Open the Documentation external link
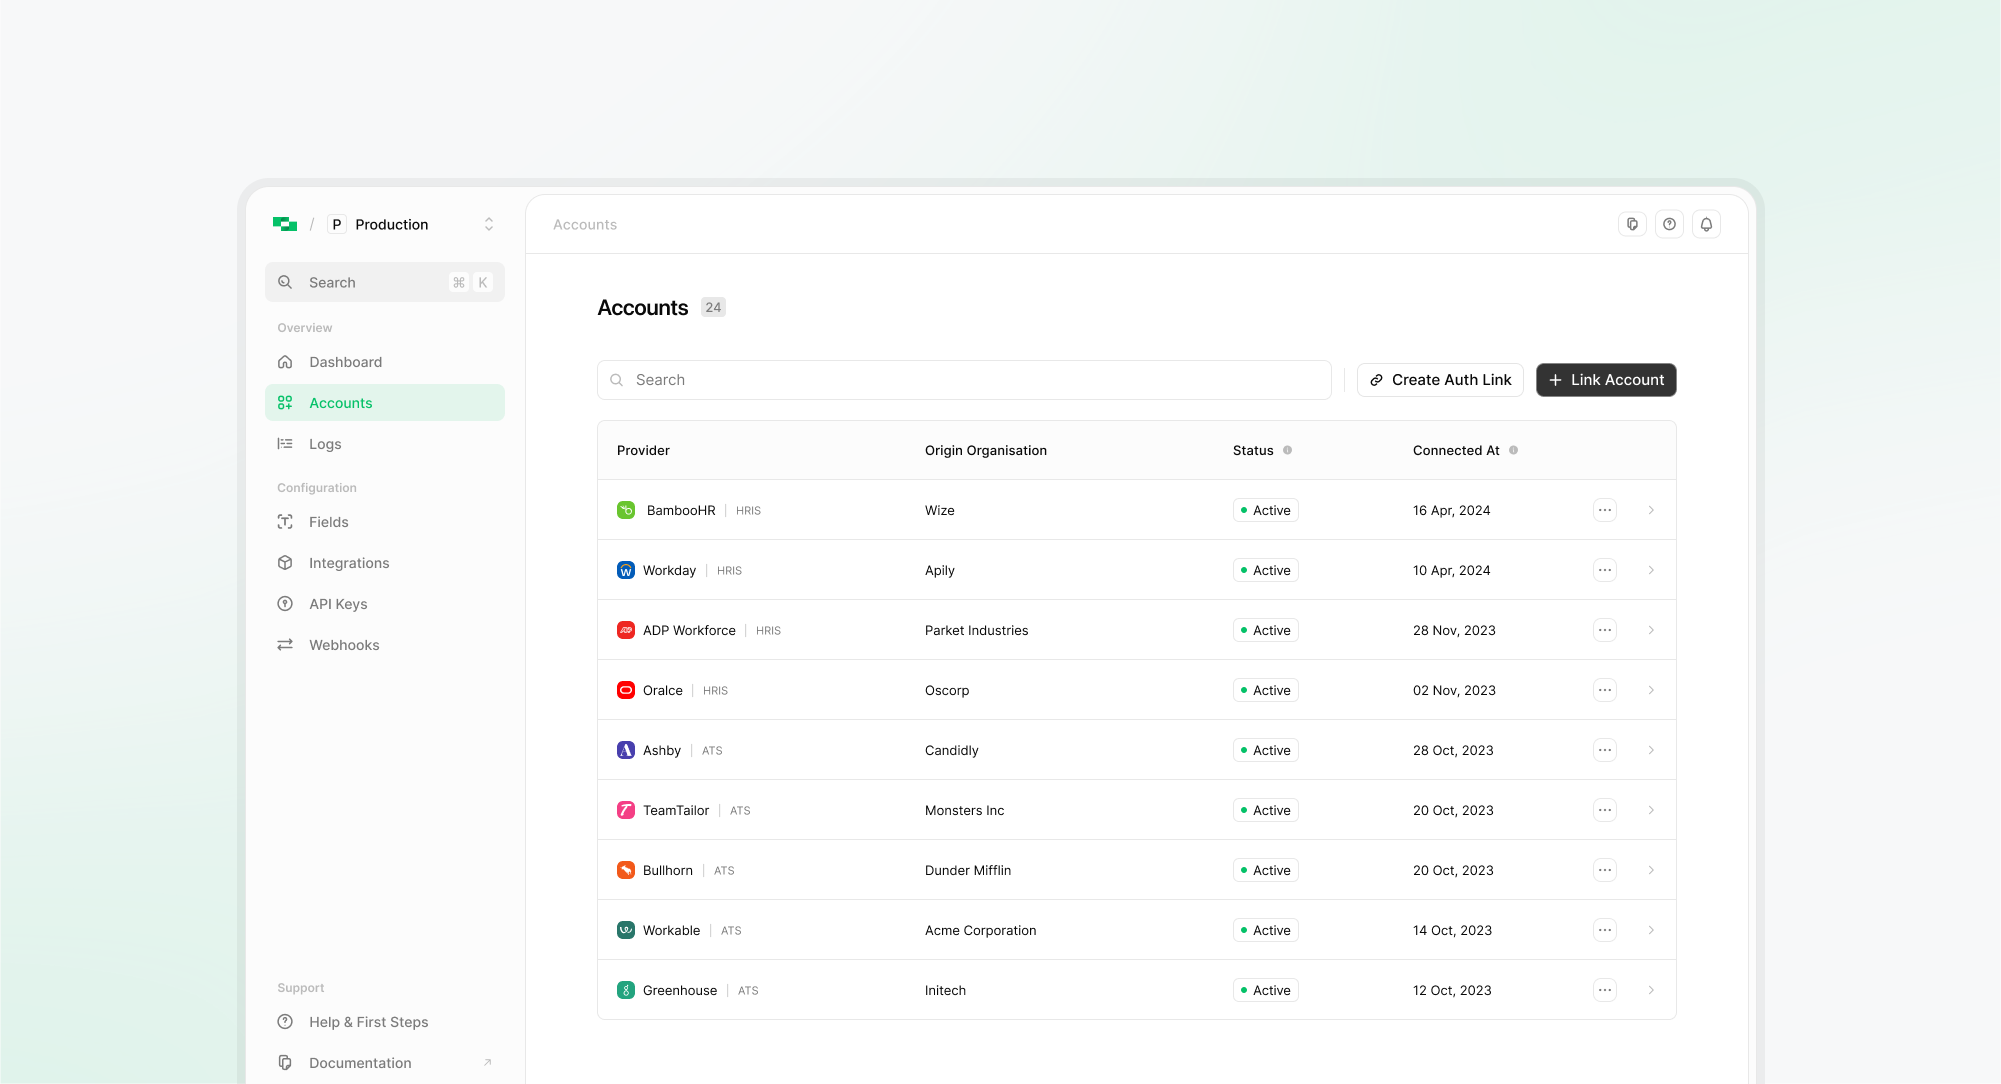 360,1062
